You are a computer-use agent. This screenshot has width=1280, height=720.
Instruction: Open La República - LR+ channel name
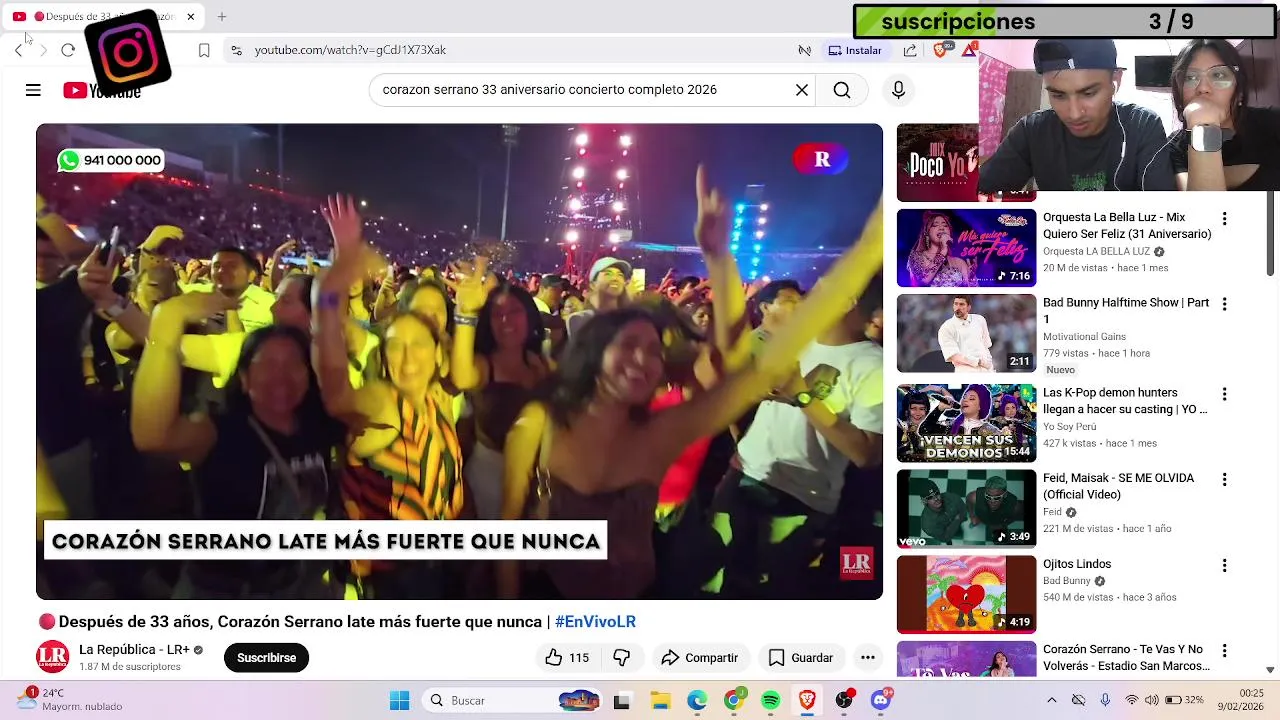tap(134, 649)
